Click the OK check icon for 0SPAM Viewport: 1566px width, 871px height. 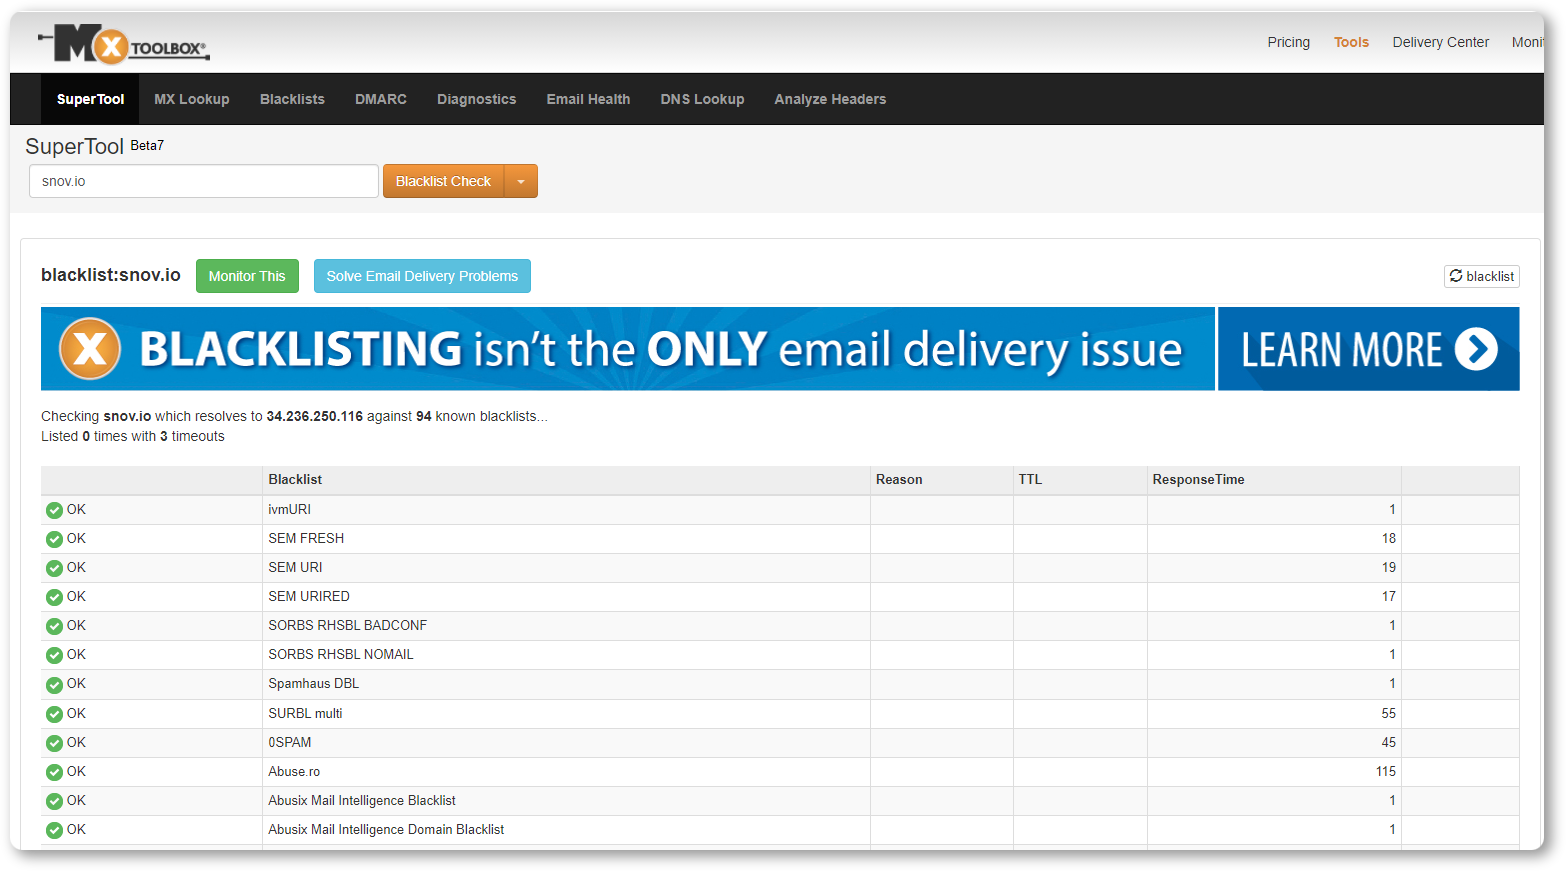point(54,743)
